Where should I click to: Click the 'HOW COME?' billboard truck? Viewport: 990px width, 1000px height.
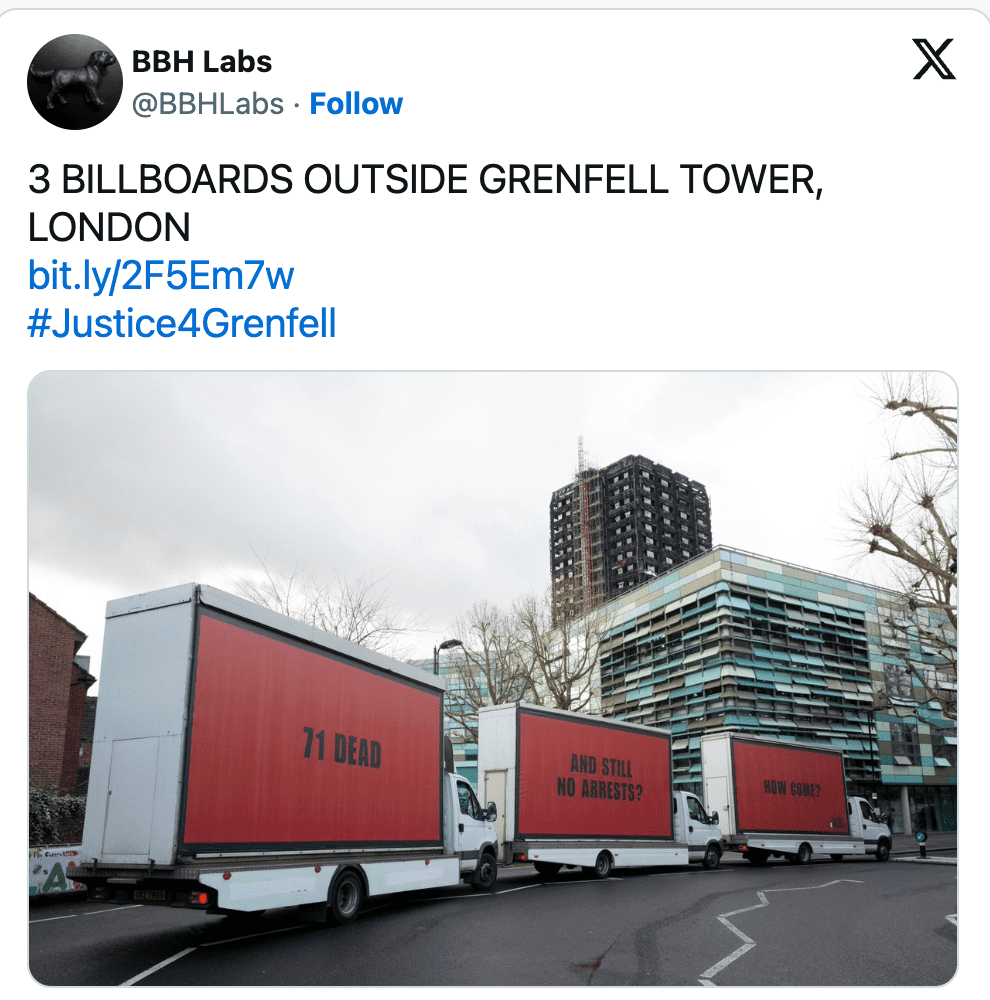click(x=796, y=798)
